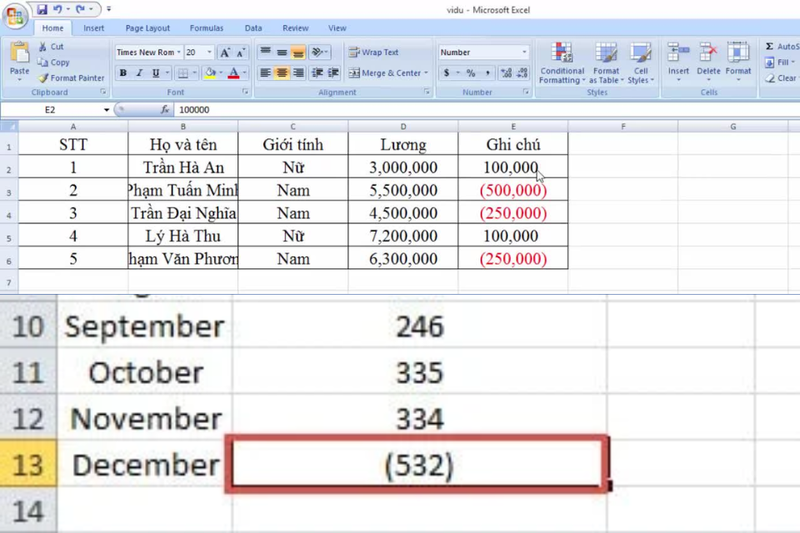Center text horizontally
The image size is (800, 533).
tap(282, 73)
